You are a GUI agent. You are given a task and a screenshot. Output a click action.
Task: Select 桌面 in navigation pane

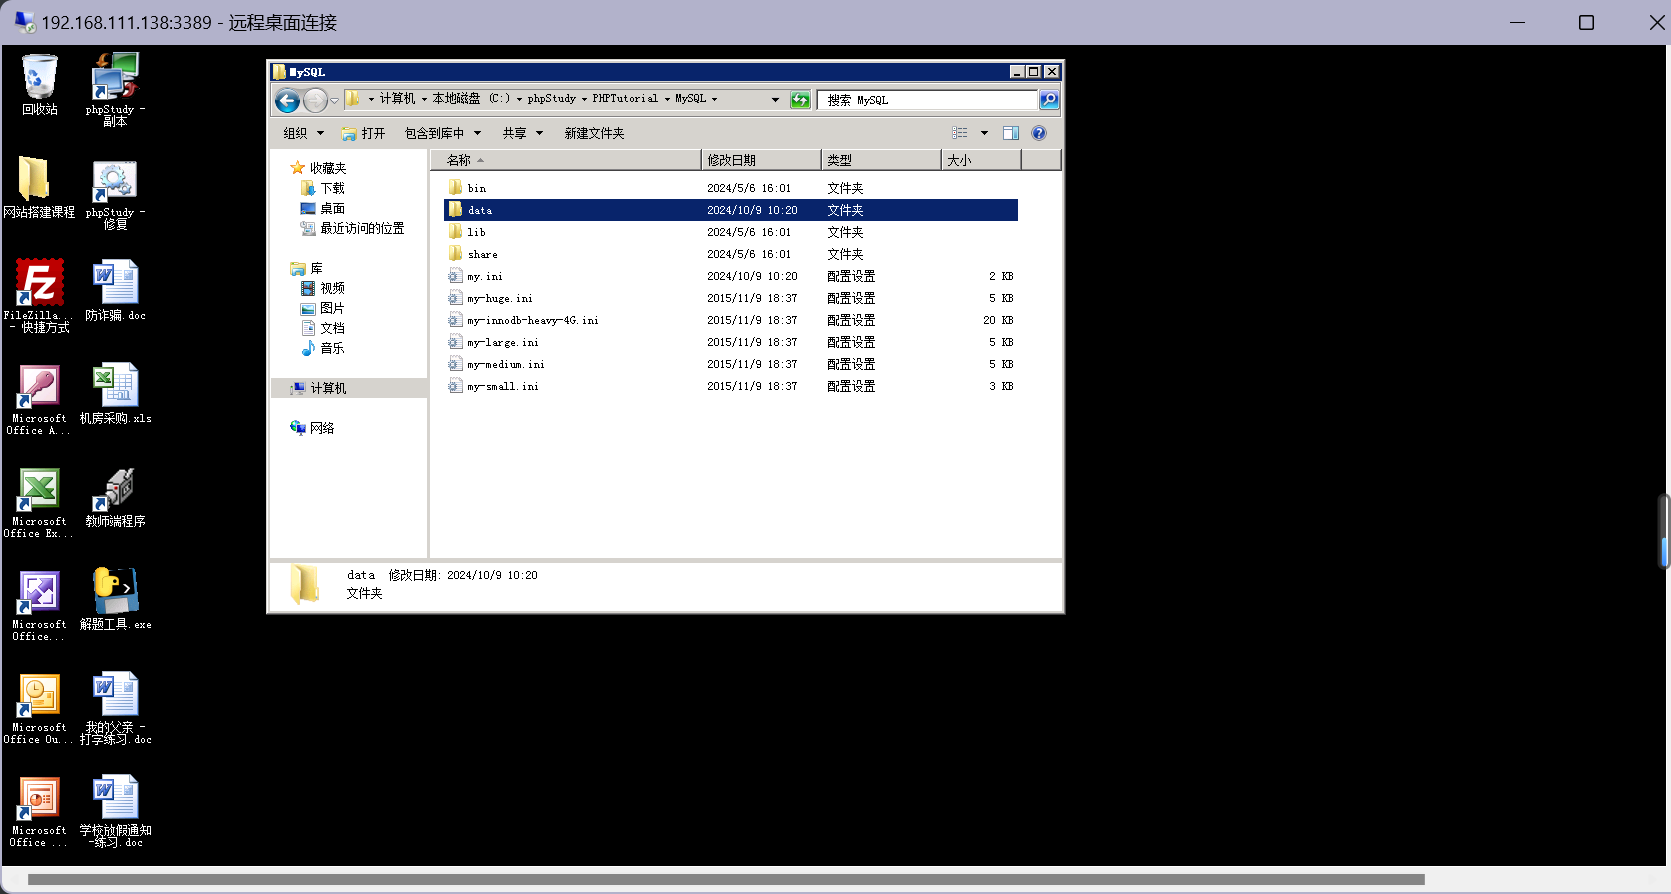[x=322, y=208]
